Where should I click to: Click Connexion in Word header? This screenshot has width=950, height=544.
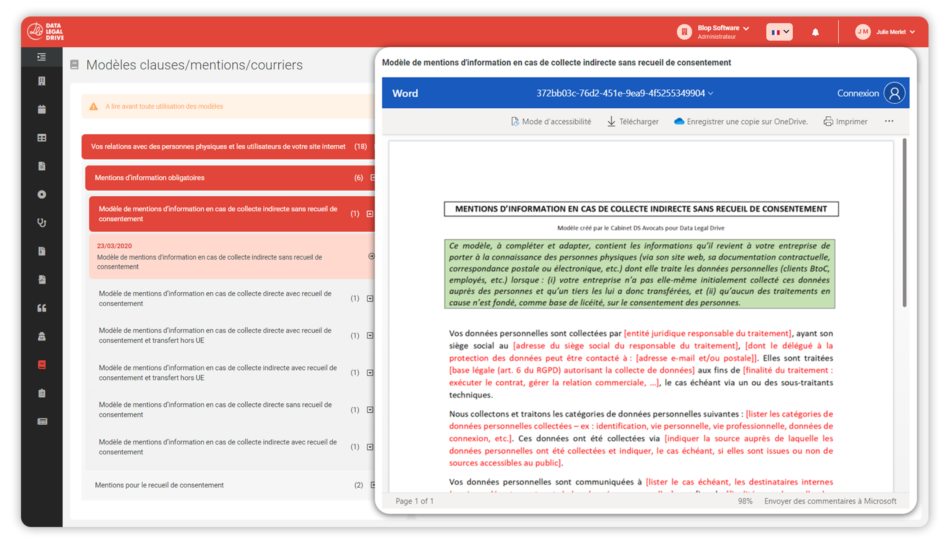tap(858, 93)
